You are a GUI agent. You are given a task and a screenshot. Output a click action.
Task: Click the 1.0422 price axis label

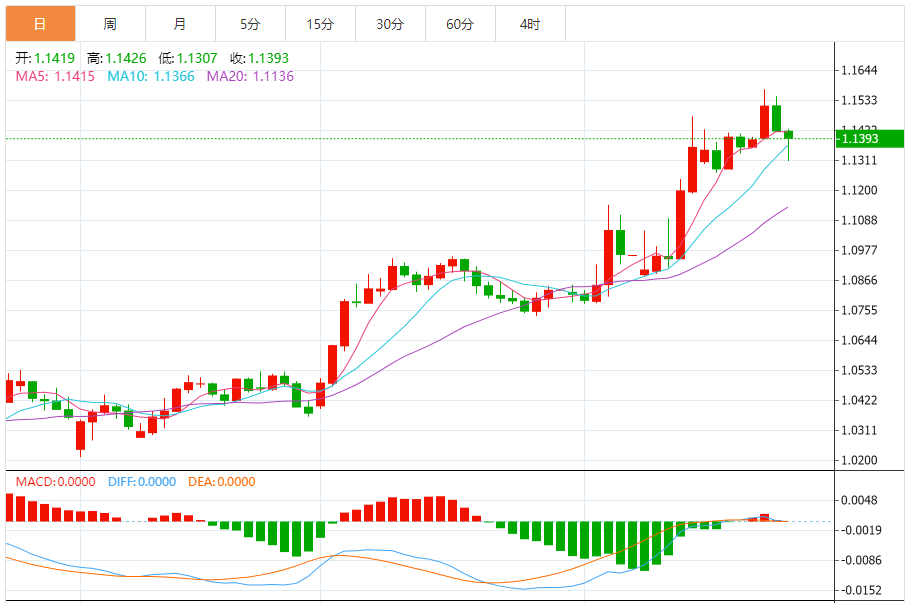859,400
